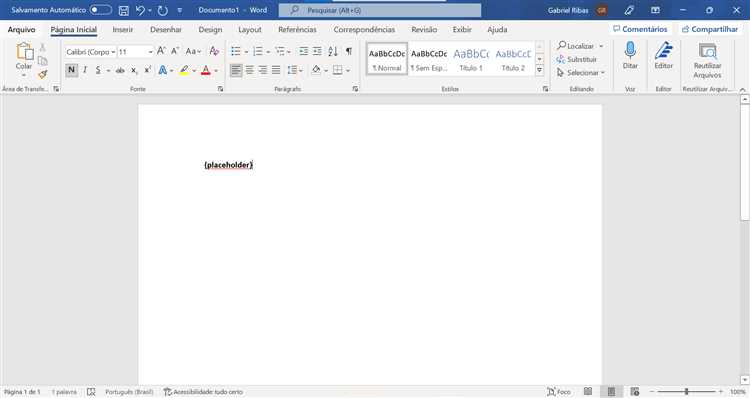Toggle underline S button
Screen dimensions: 750x398
click(x=98, y=70)
